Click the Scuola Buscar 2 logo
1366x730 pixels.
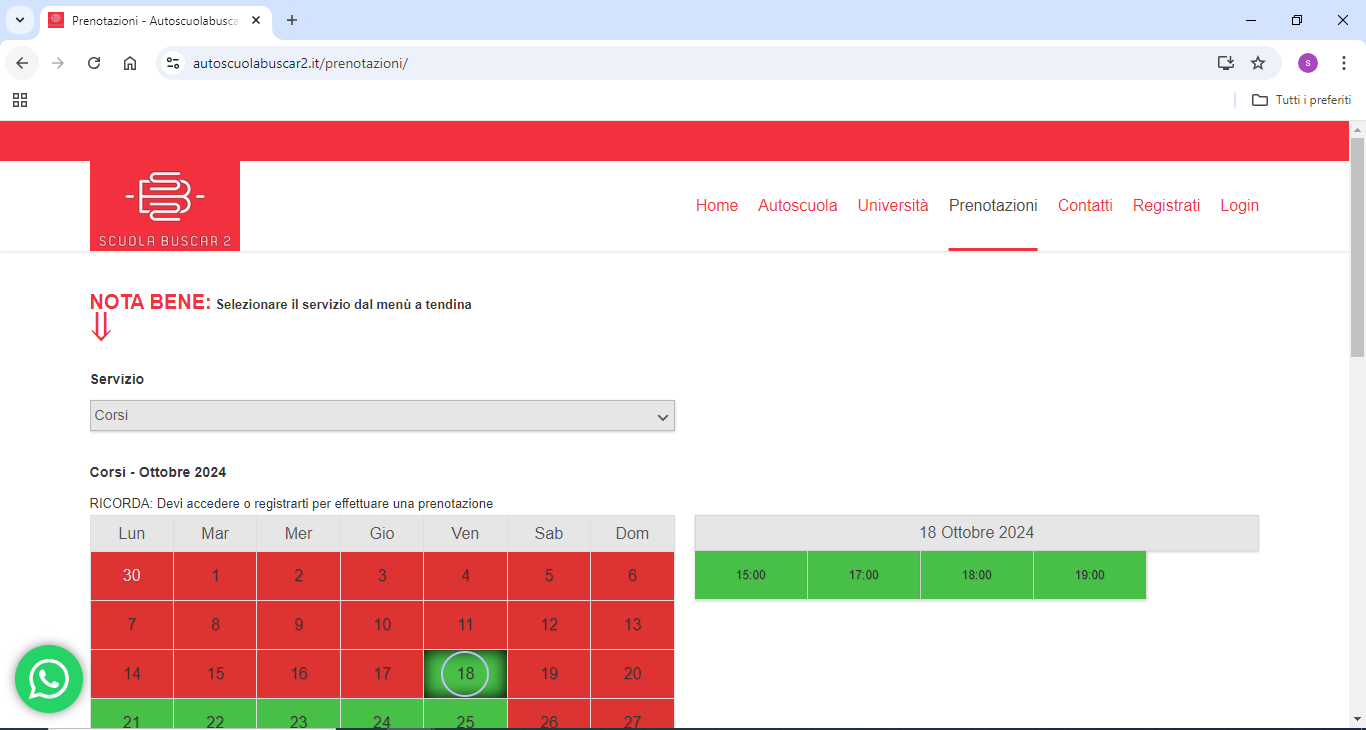tap(165, 206)
